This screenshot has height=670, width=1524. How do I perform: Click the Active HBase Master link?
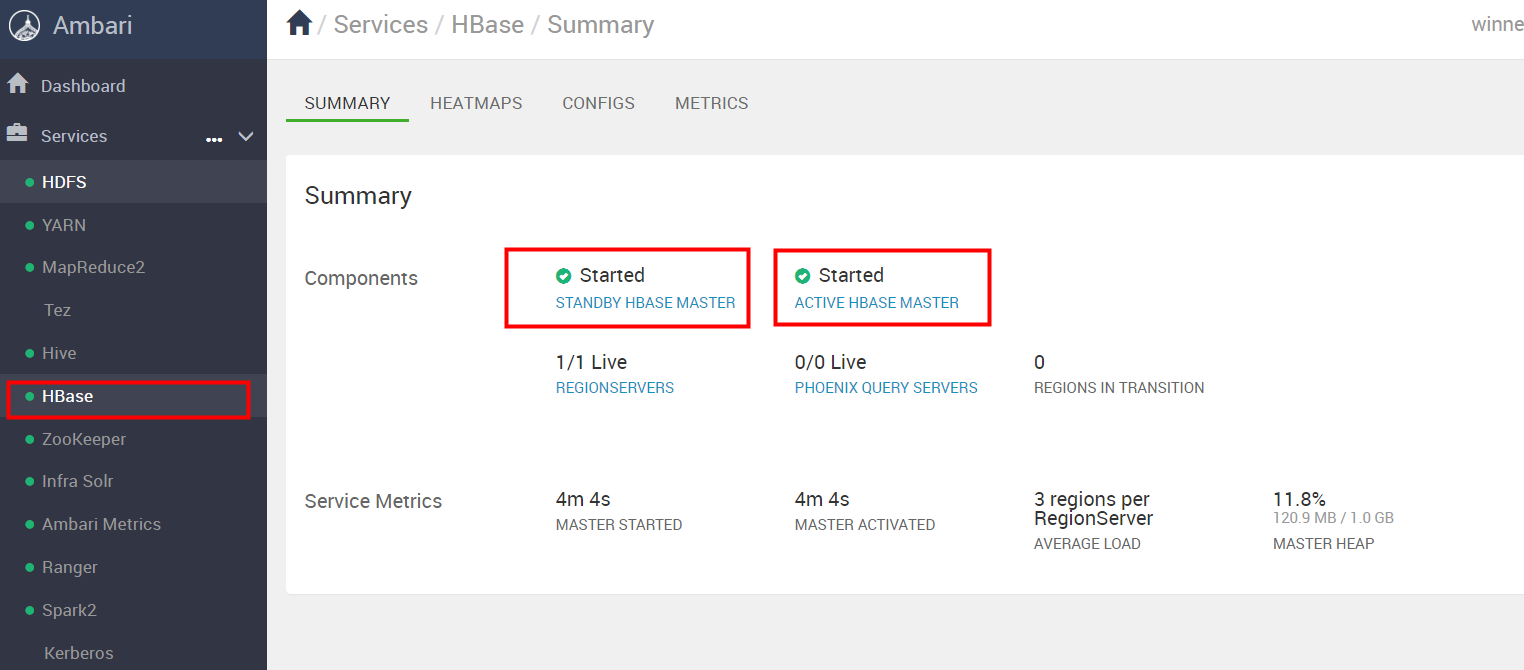[876, 303]
